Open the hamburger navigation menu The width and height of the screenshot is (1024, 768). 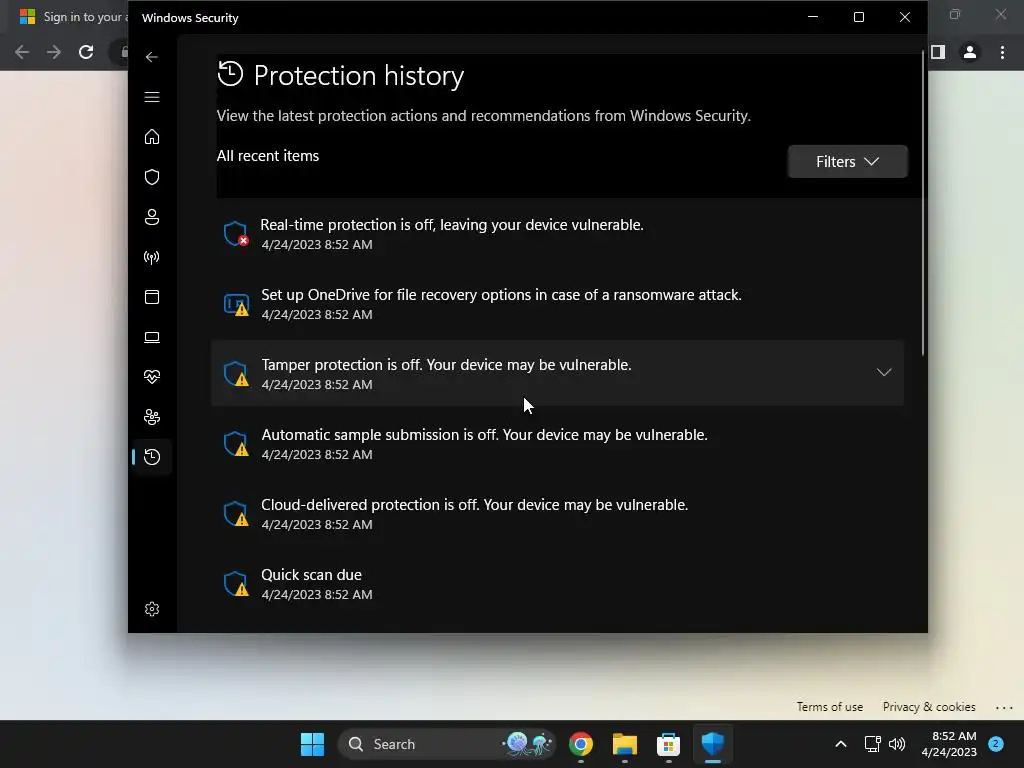[x=152, y=97]
